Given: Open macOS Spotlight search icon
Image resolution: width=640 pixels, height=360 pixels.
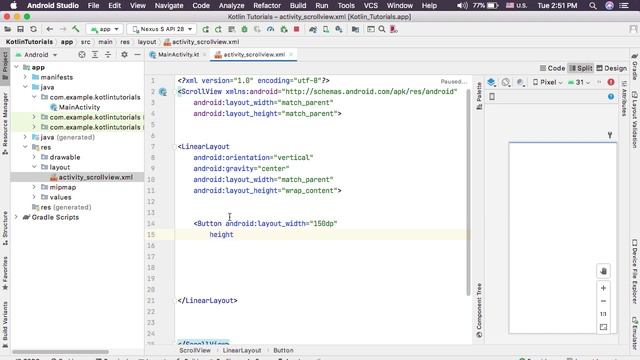Looking at the screenshot, I should (593, 6).
